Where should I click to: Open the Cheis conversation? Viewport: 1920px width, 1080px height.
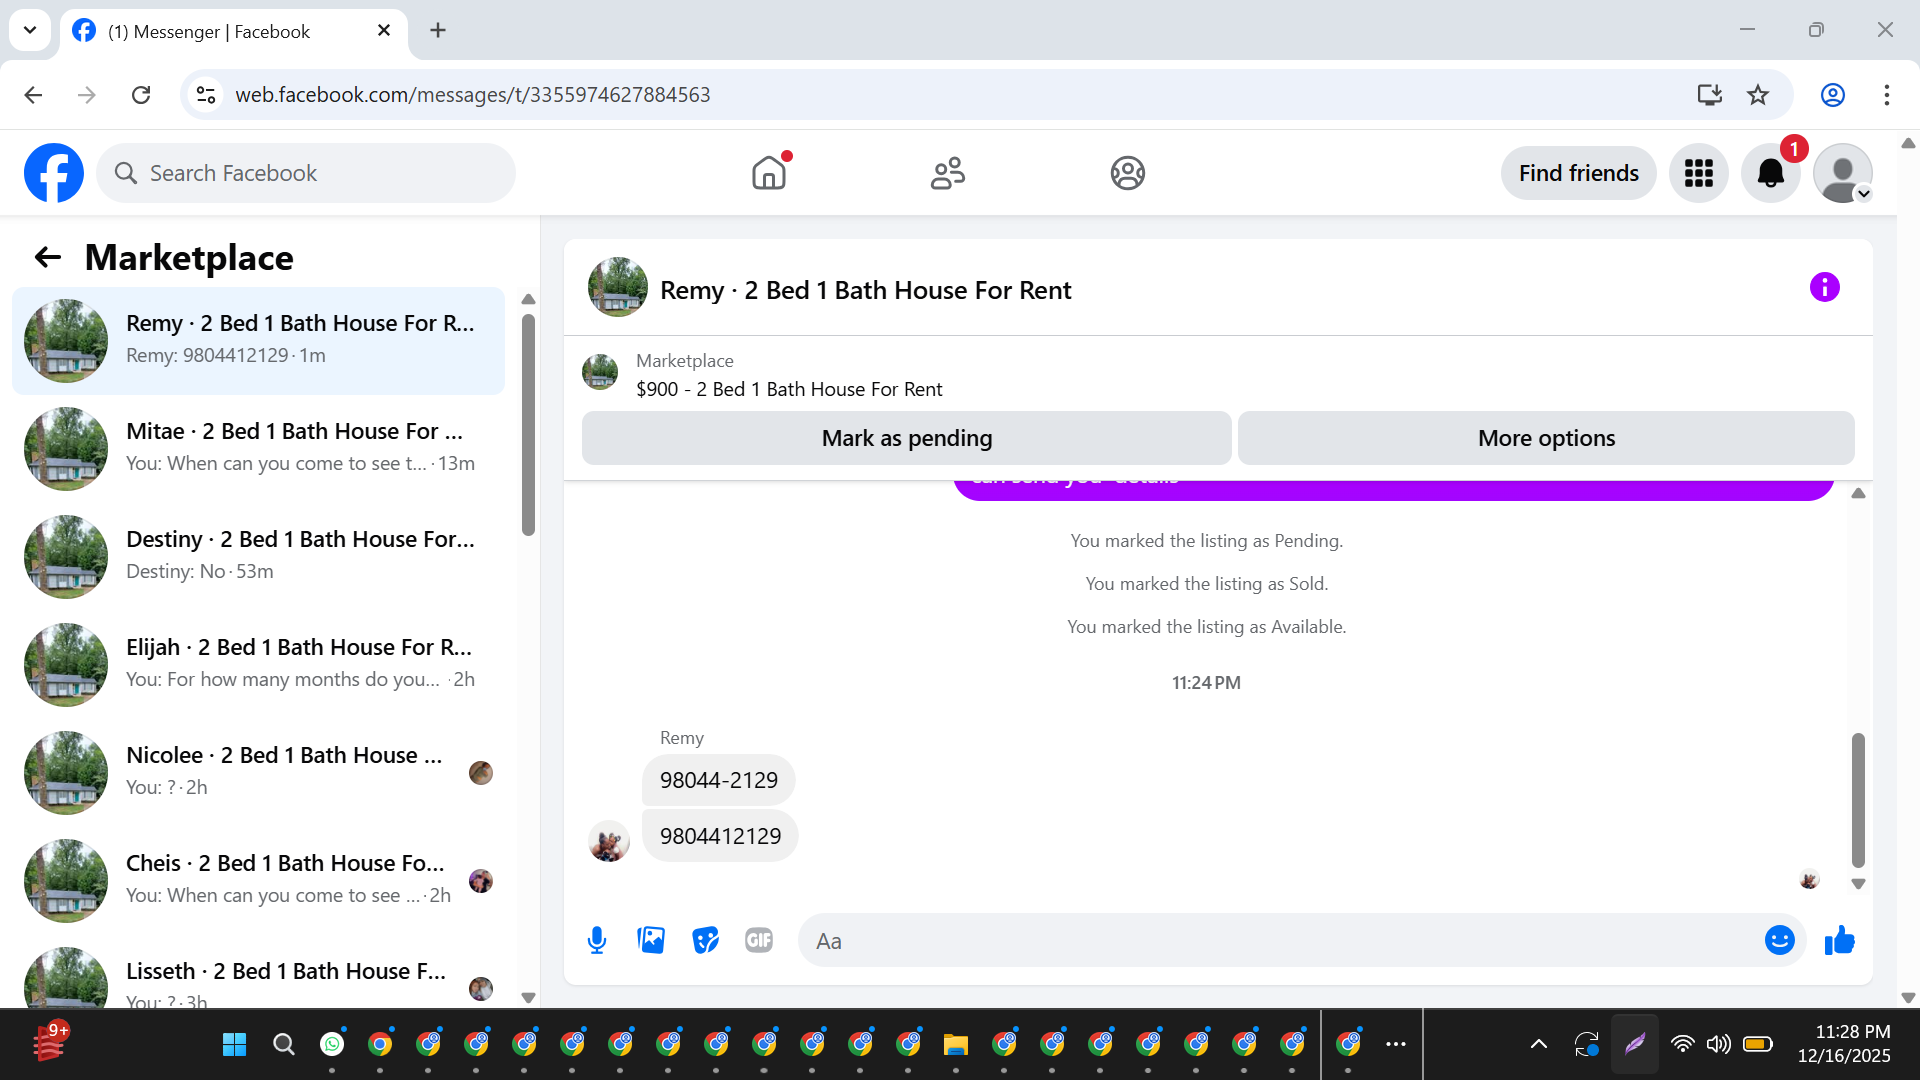coord(258,881)
